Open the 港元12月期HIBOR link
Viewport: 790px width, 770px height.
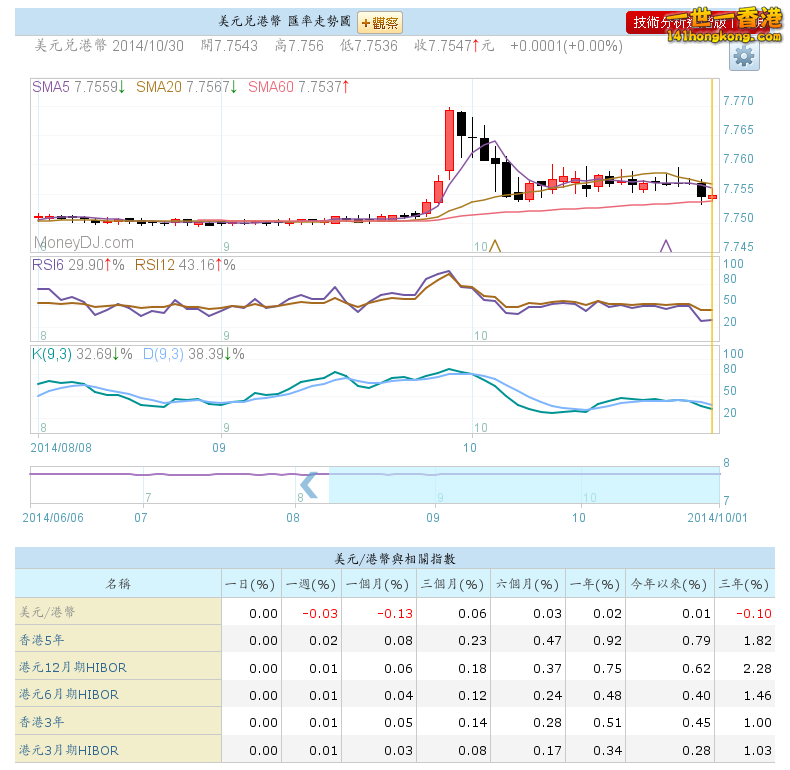[73, 667]
